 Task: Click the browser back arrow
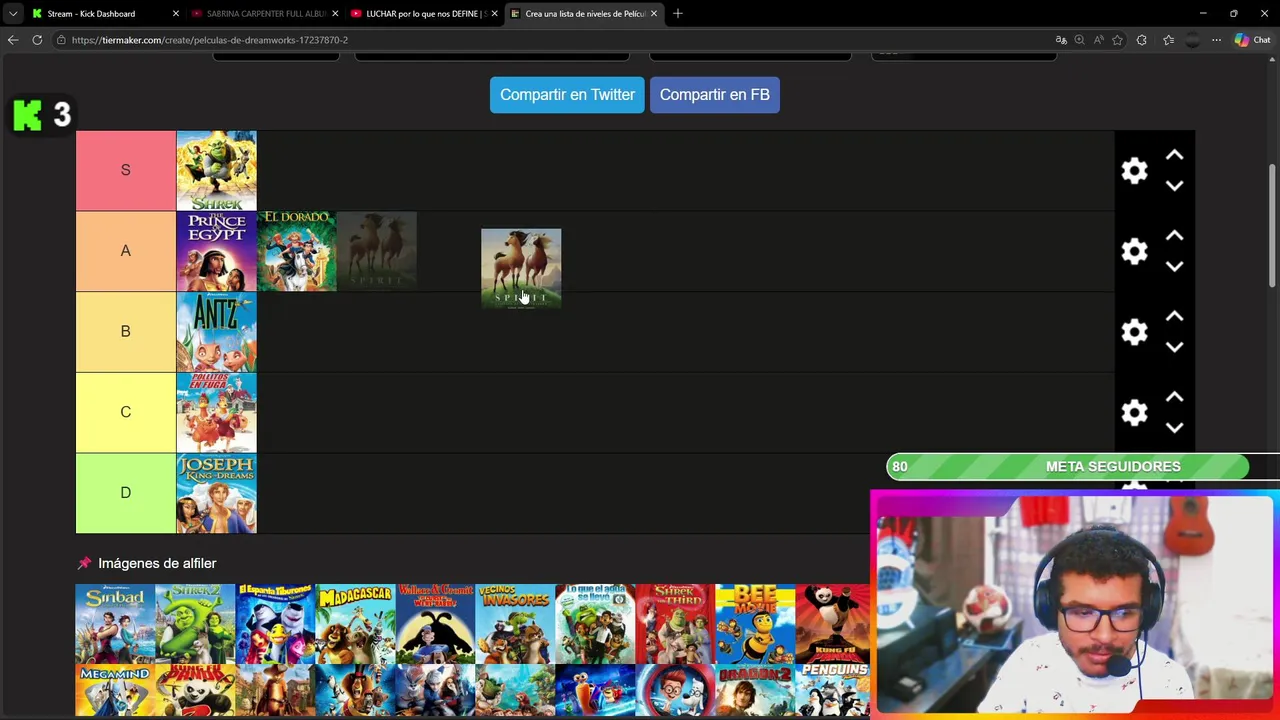click(13, 40)
